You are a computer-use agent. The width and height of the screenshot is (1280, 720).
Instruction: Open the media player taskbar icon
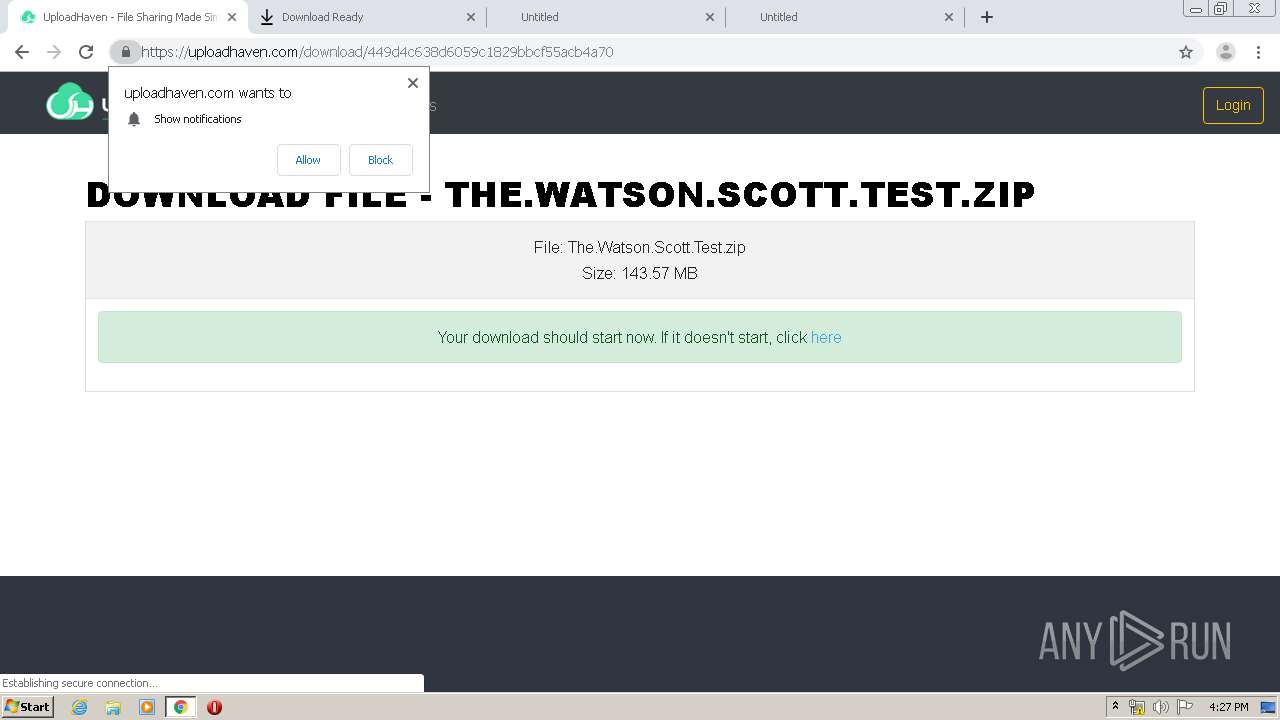click(147, 707)
